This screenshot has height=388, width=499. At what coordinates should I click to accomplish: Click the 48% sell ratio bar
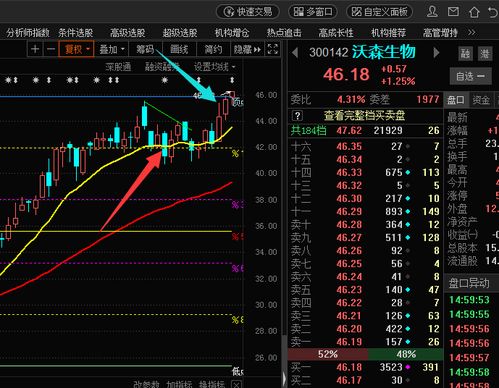pos(406,354)
